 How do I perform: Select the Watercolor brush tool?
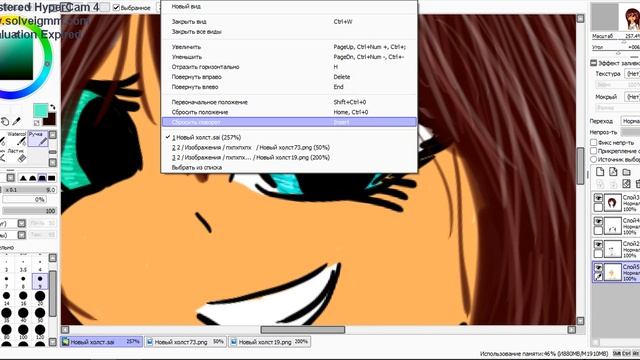(x=17, y=139)
